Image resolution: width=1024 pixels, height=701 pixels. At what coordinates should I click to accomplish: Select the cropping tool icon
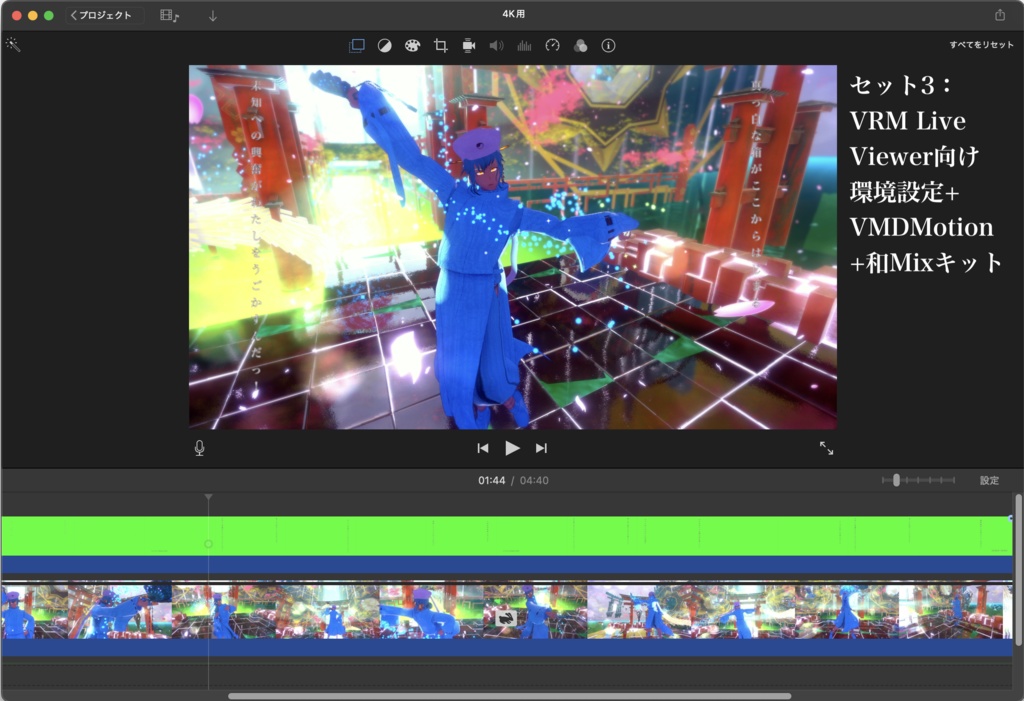tap(441, 46)
